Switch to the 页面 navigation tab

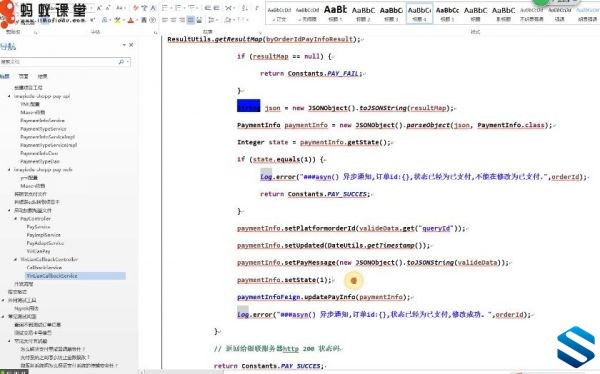[23, 76]
